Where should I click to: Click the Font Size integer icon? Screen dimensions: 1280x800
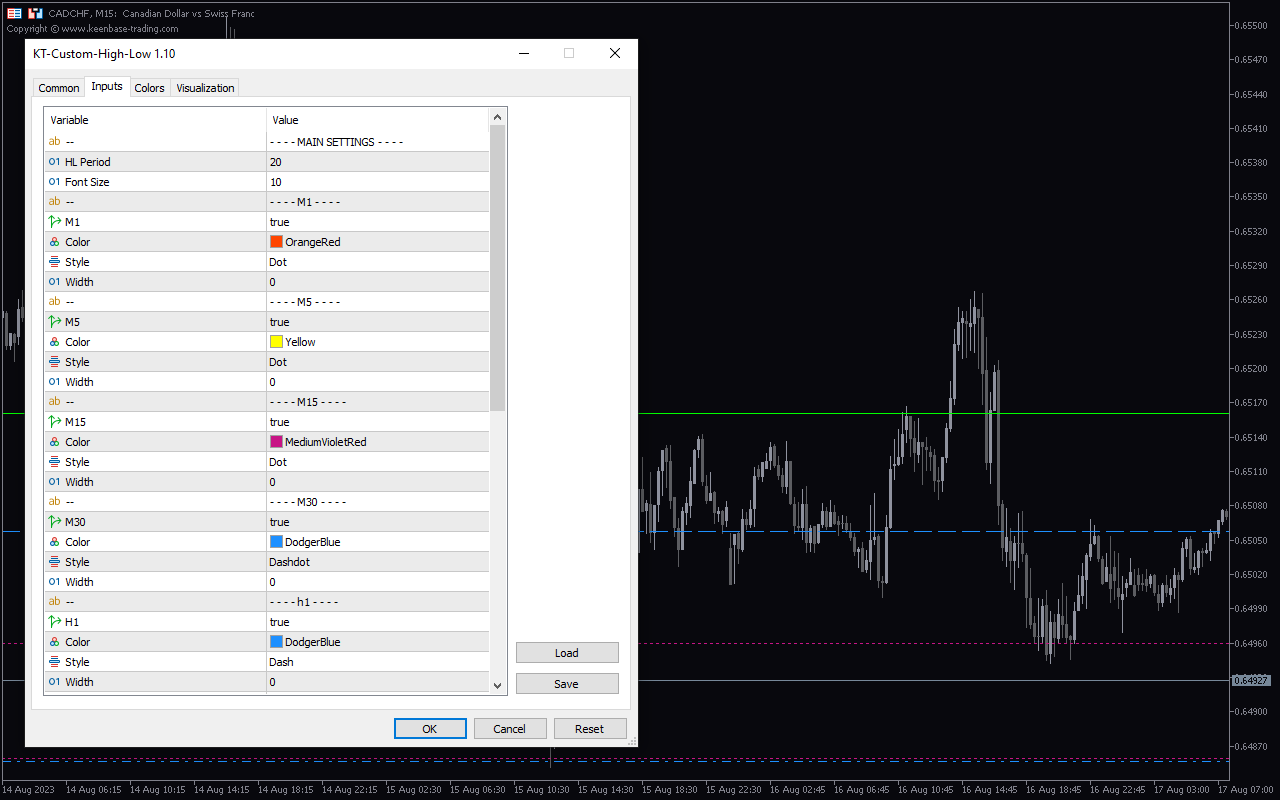55,182
